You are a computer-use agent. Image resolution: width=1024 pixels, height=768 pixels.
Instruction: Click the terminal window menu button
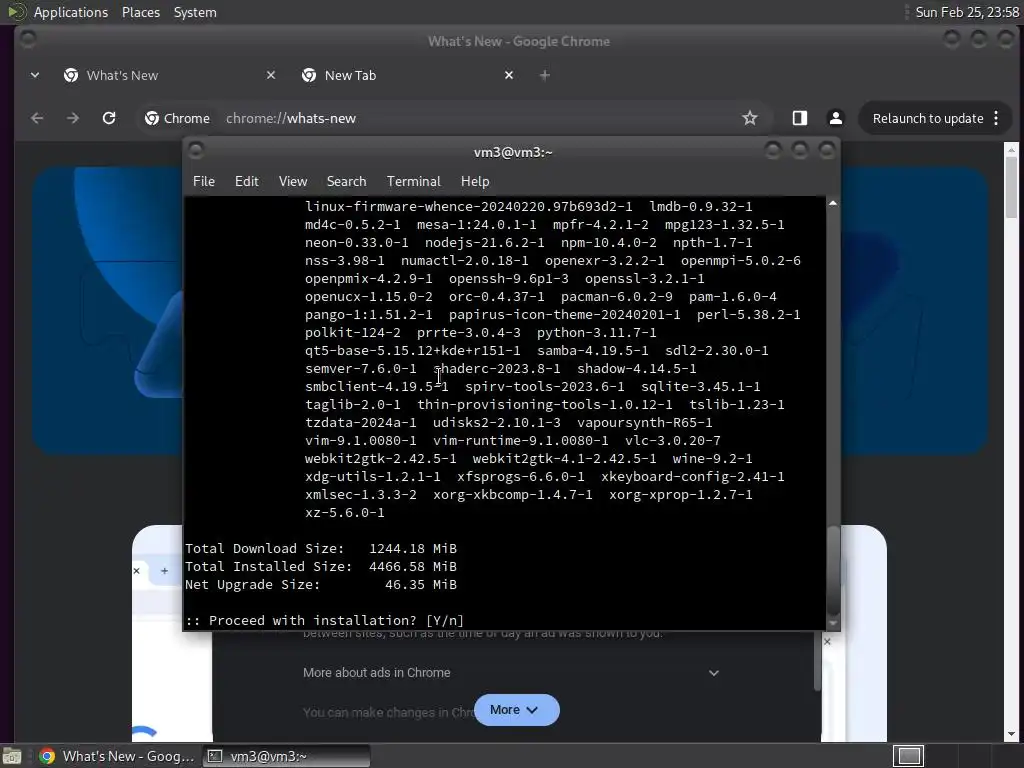point(196,151)
